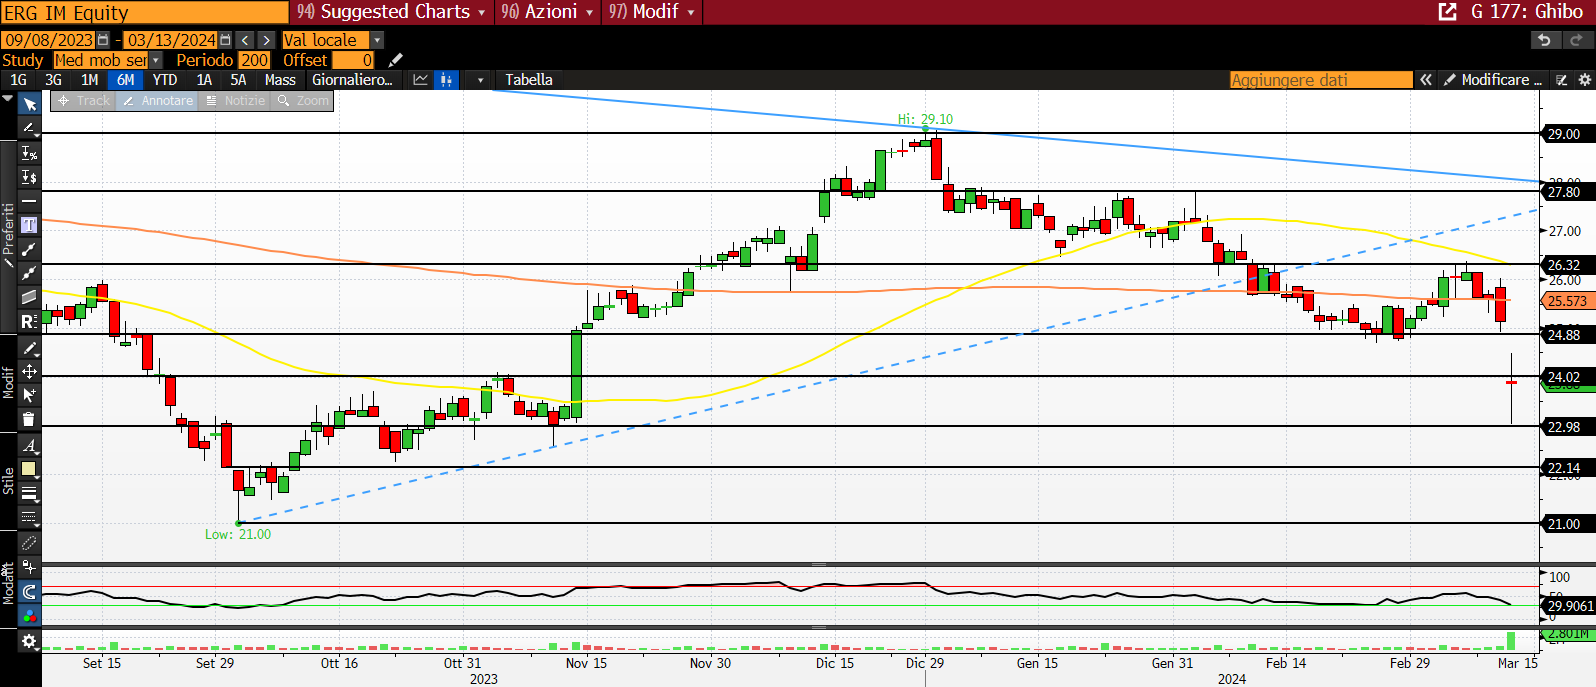Select the Mass time range
This screenshot has height=687, width=1596.
tap(280, 80)
